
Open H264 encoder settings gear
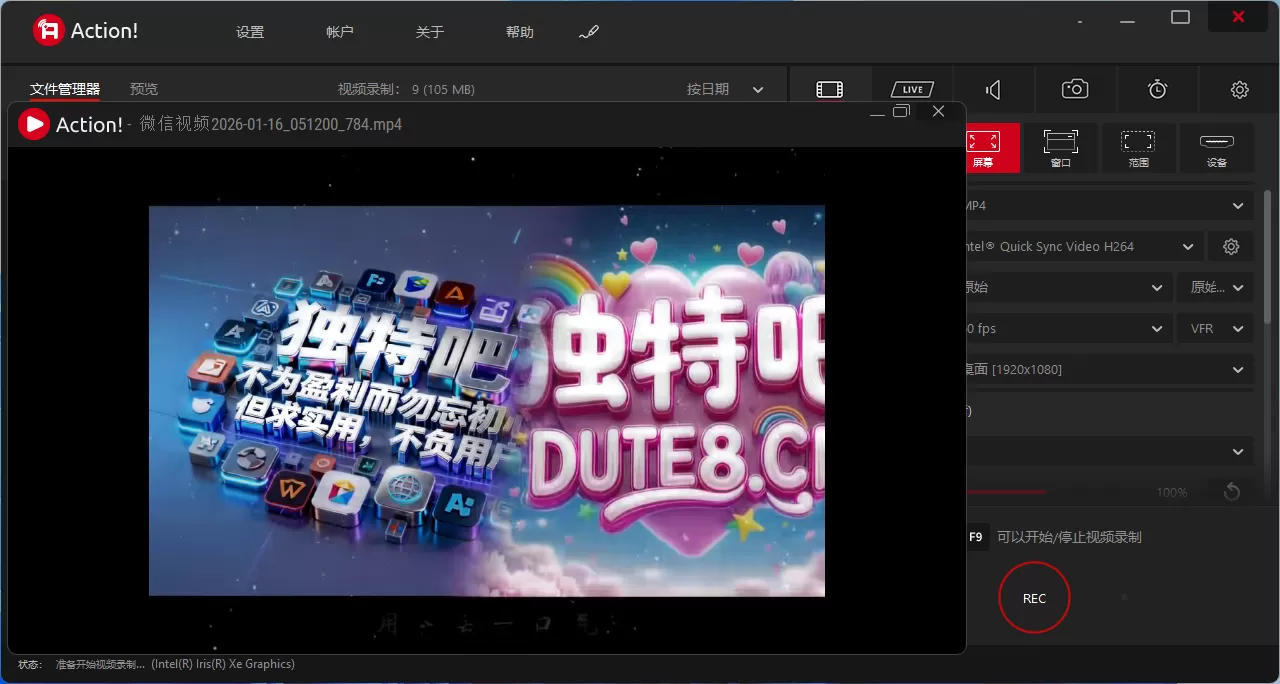(x=1231, y=246)
